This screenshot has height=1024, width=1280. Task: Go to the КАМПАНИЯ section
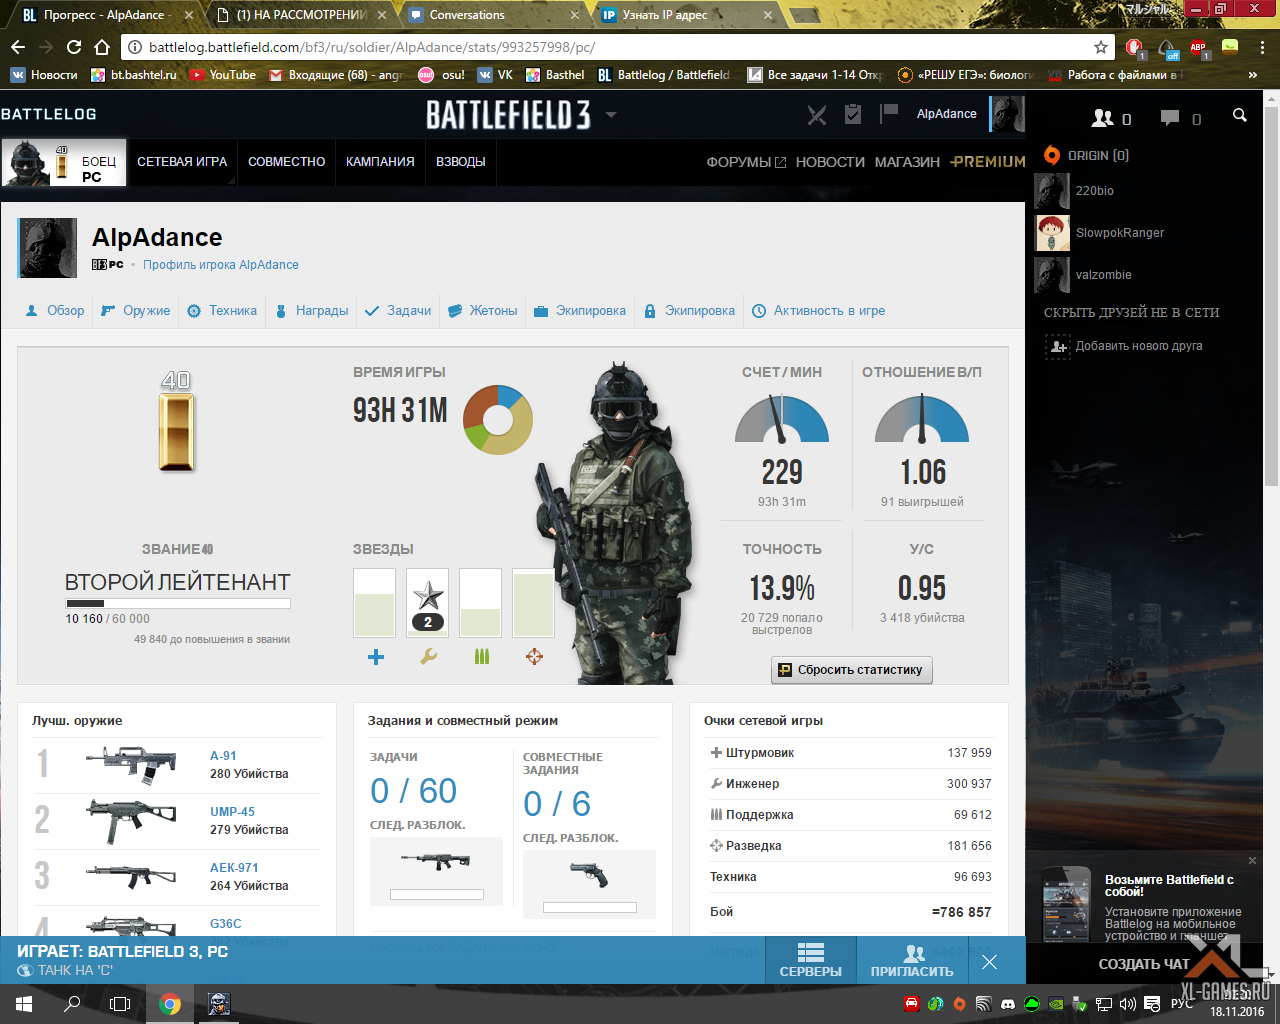pos(380,162)
